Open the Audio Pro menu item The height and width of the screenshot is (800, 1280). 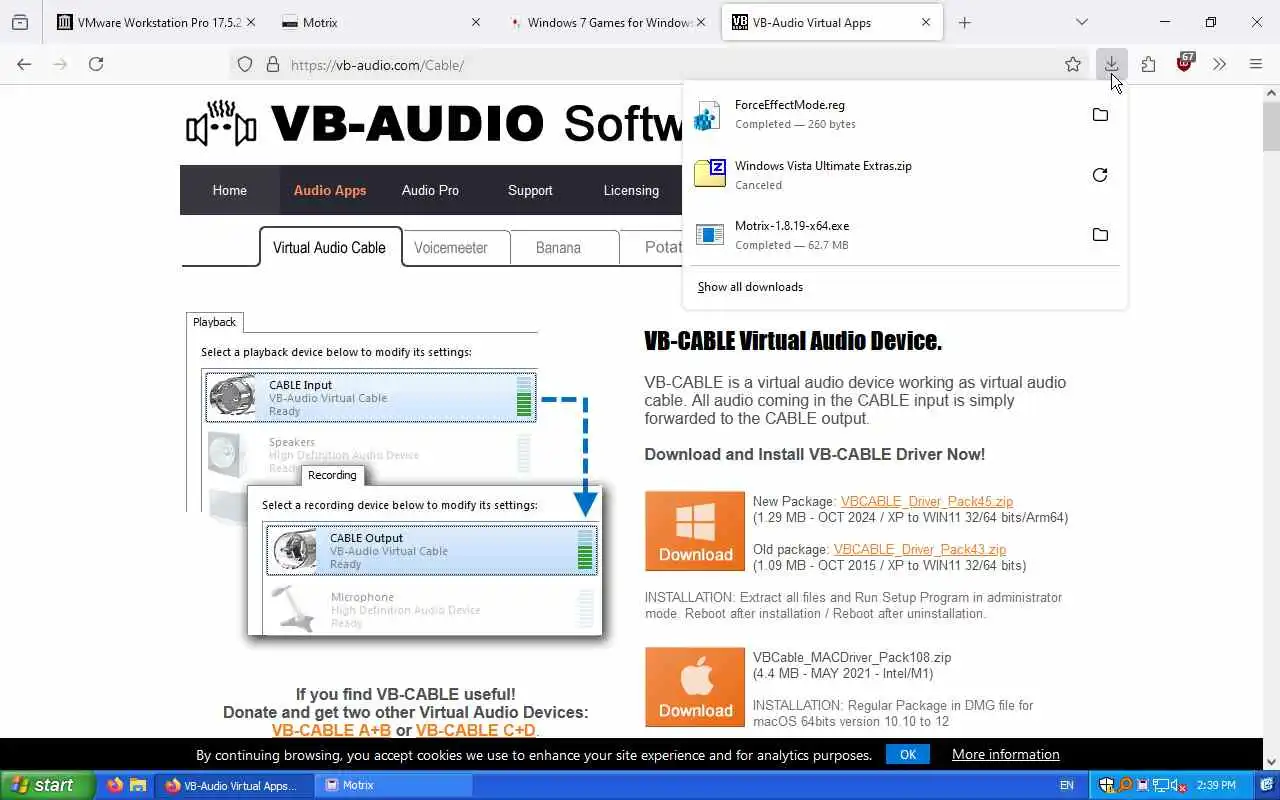coord(430,190)
